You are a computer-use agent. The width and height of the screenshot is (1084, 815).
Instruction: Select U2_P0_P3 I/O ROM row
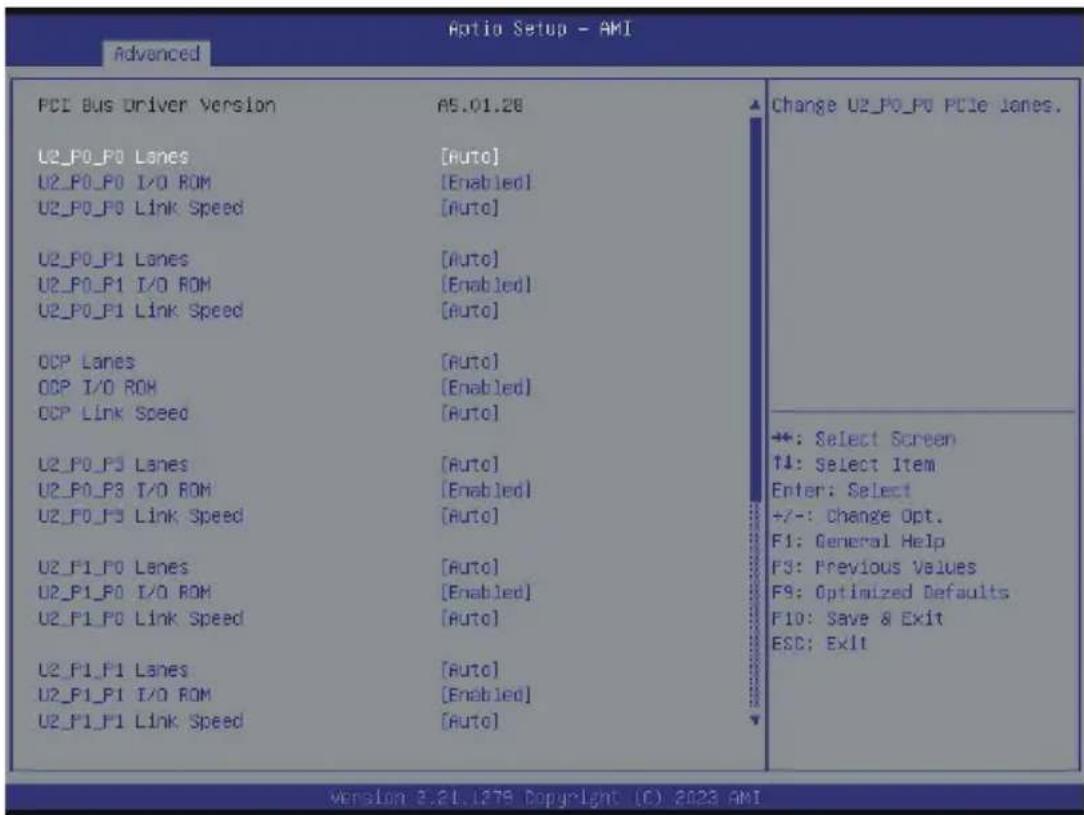coord(124,490)
